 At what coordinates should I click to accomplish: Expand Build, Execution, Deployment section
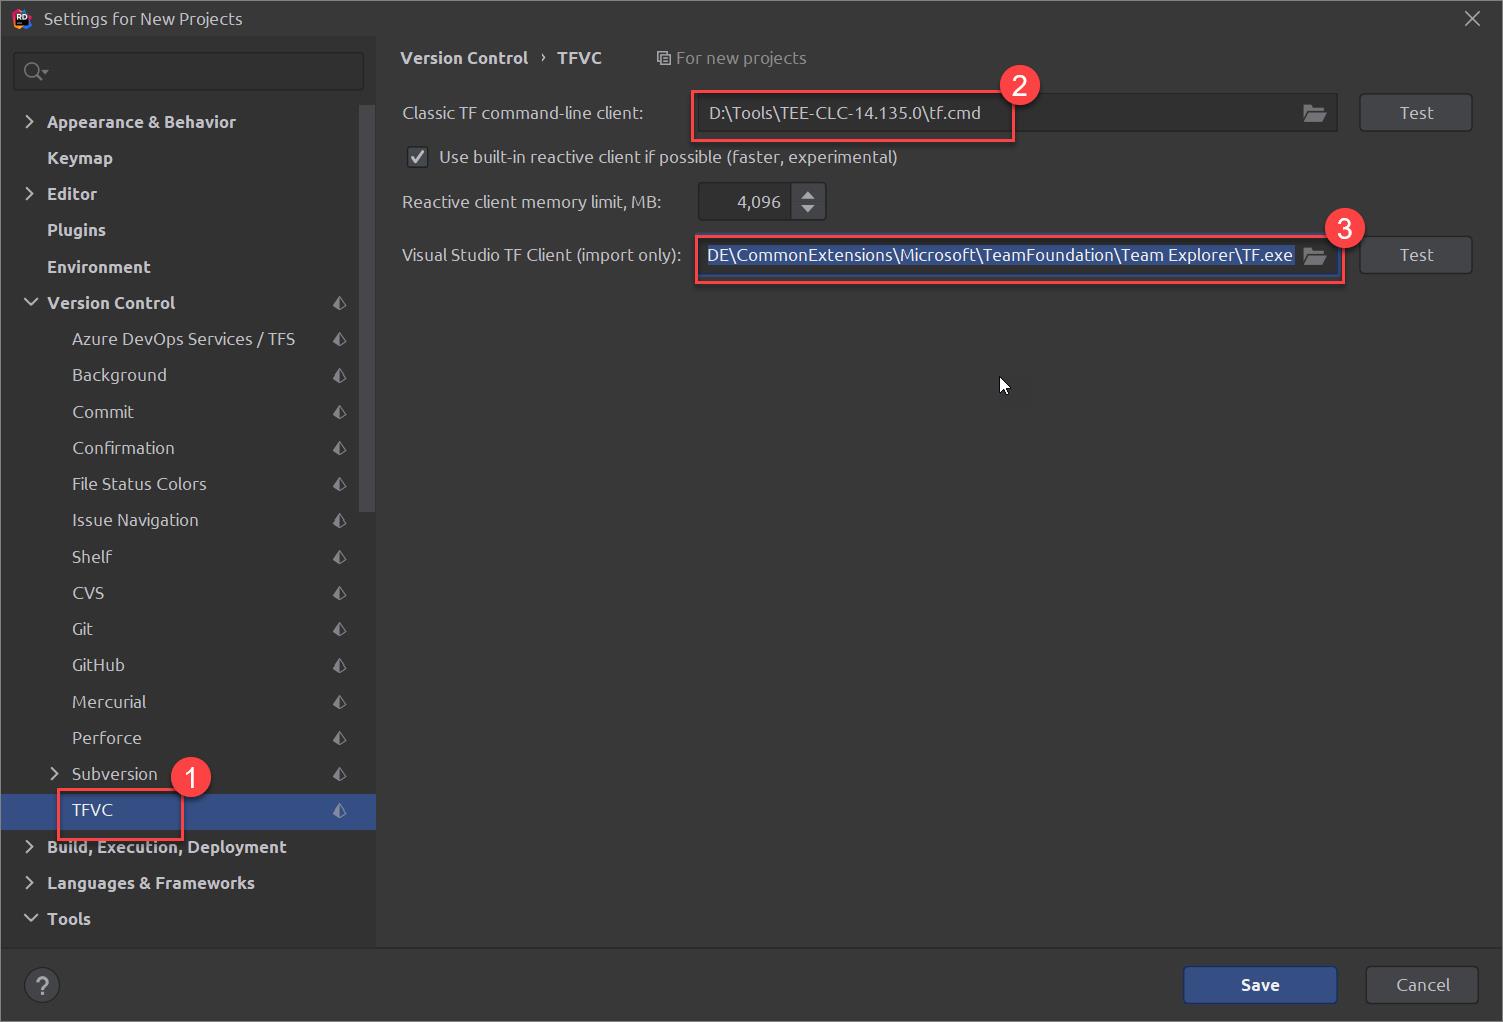coord(29,847)
